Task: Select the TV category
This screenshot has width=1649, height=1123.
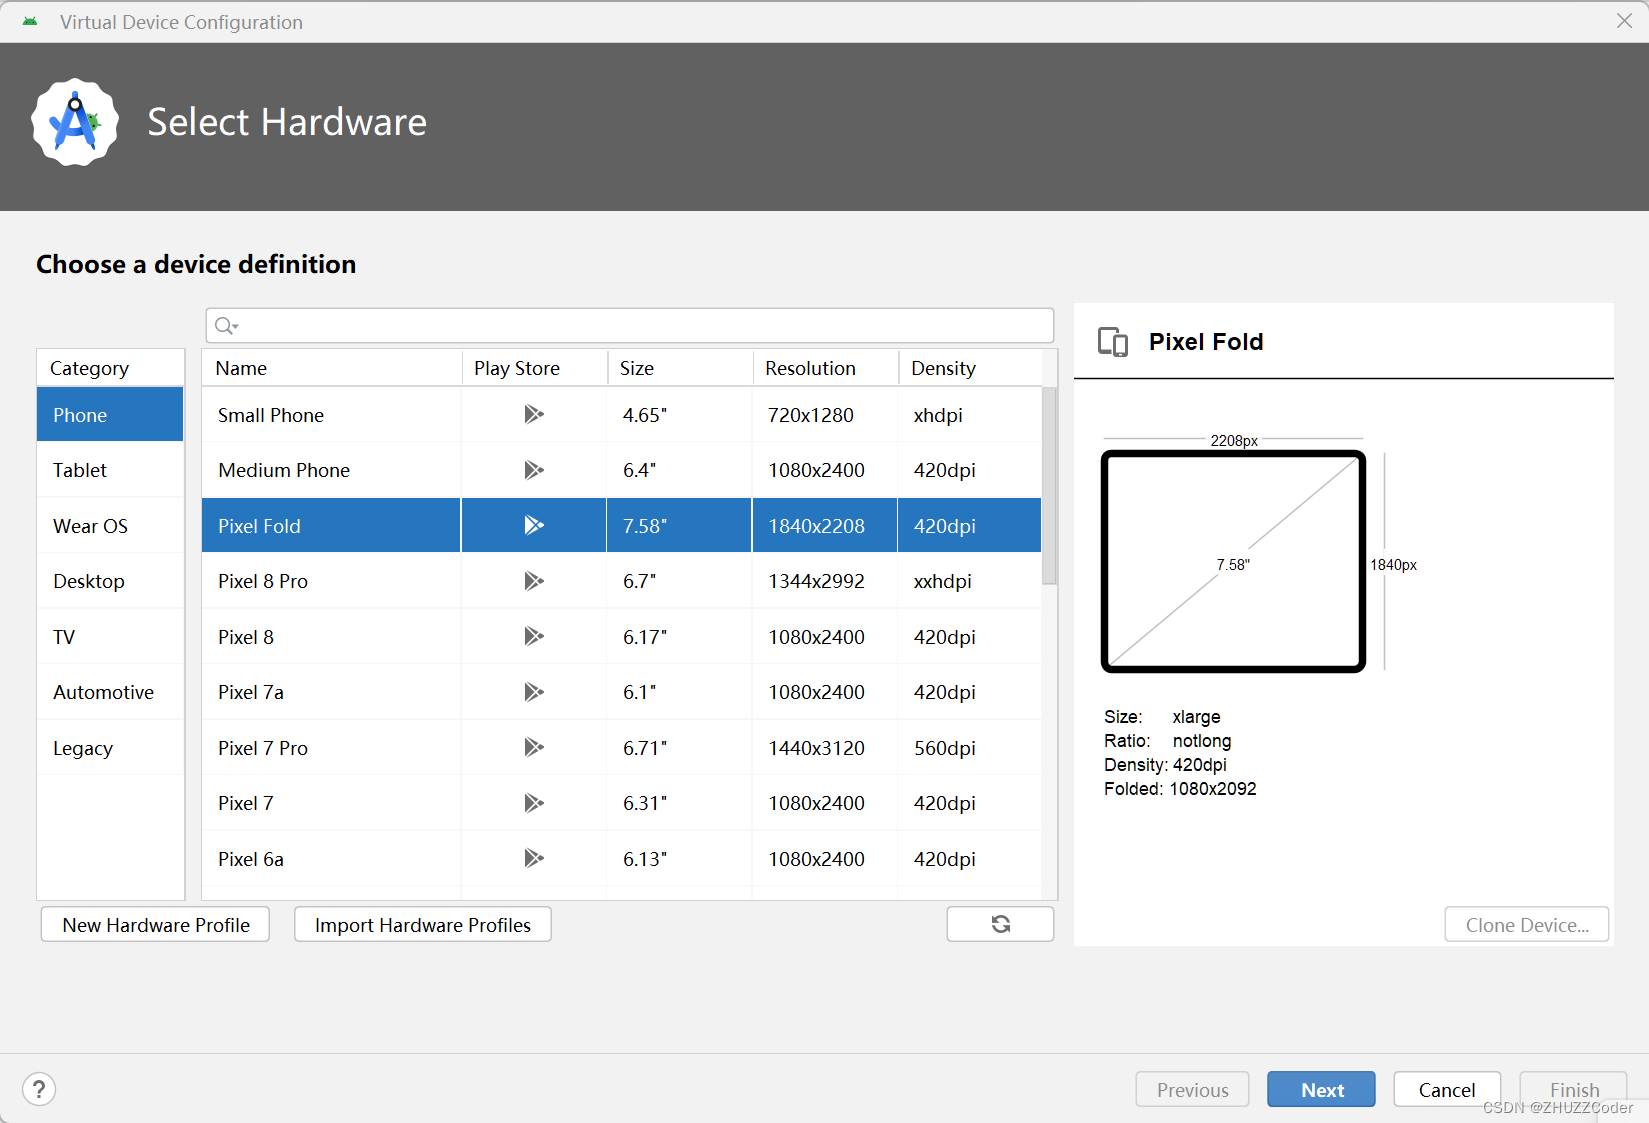Action: pyautogui.click(x=110, y=637)
